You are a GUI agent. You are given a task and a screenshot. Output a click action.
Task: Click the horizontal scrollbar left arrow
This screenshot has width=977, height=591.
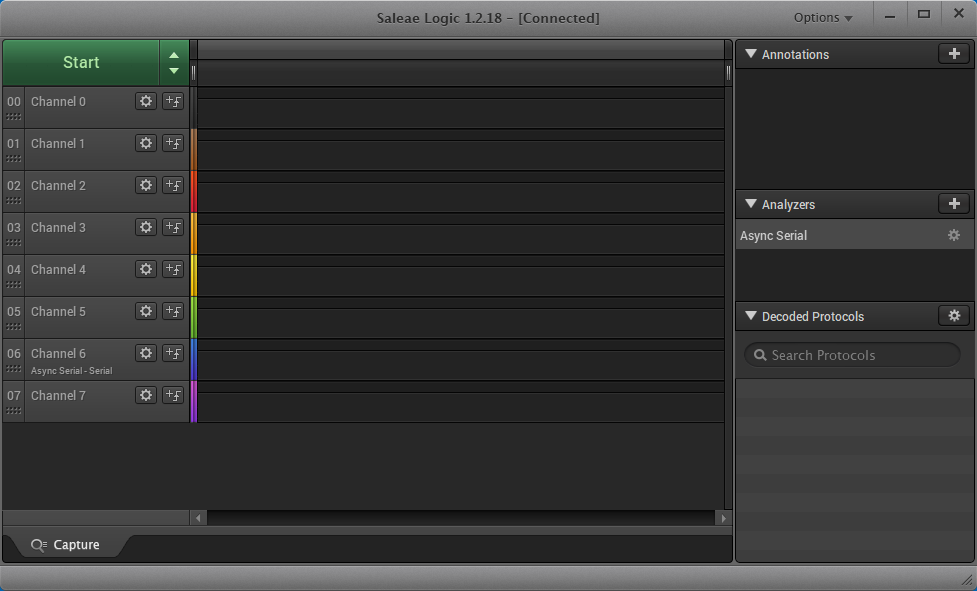[198, 518]
